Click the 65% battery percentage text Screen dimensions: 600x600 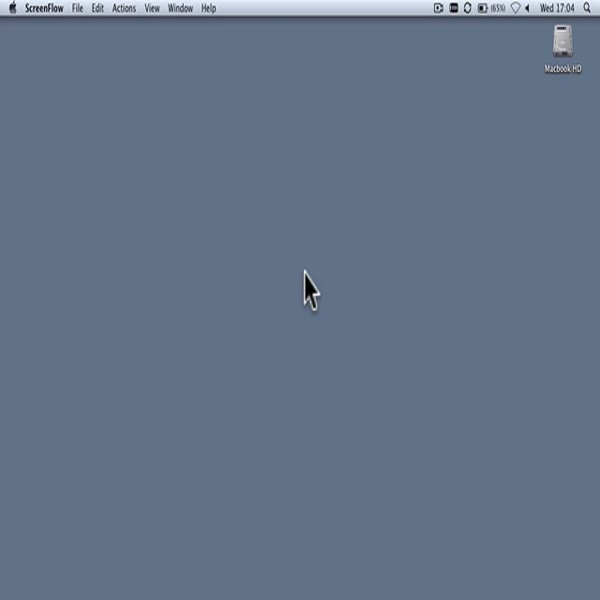pos(497,8)
